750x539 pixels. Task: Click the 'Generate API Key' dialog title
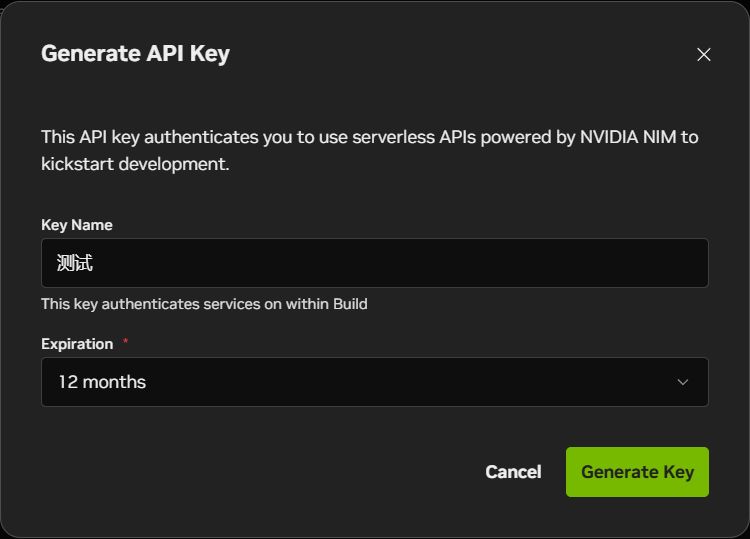coord(135,54)
